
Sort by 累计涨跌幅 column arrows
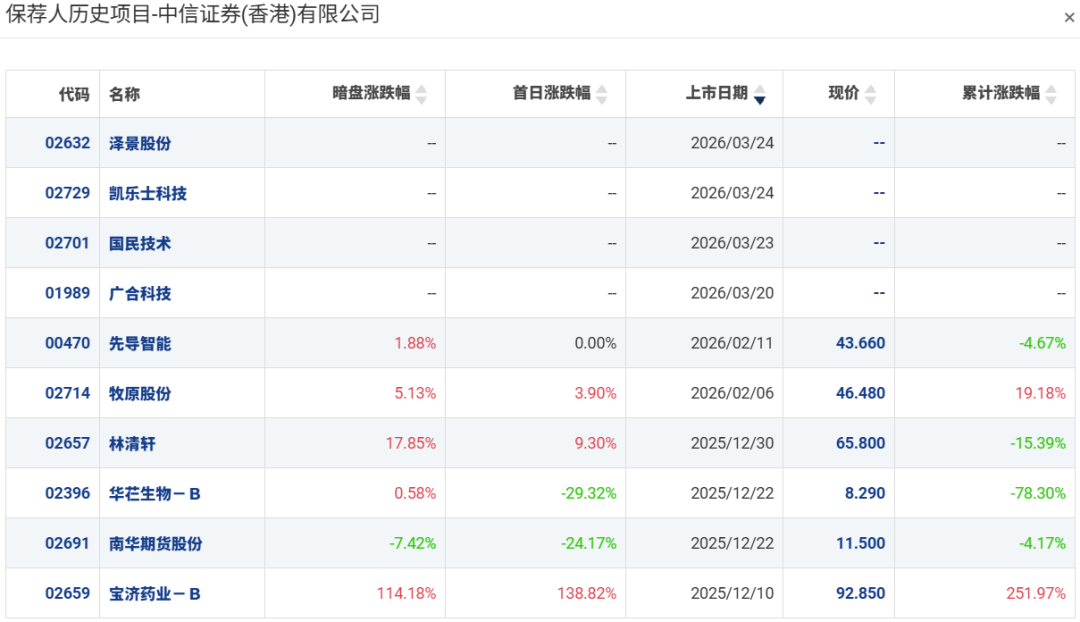pos(1051,94)
